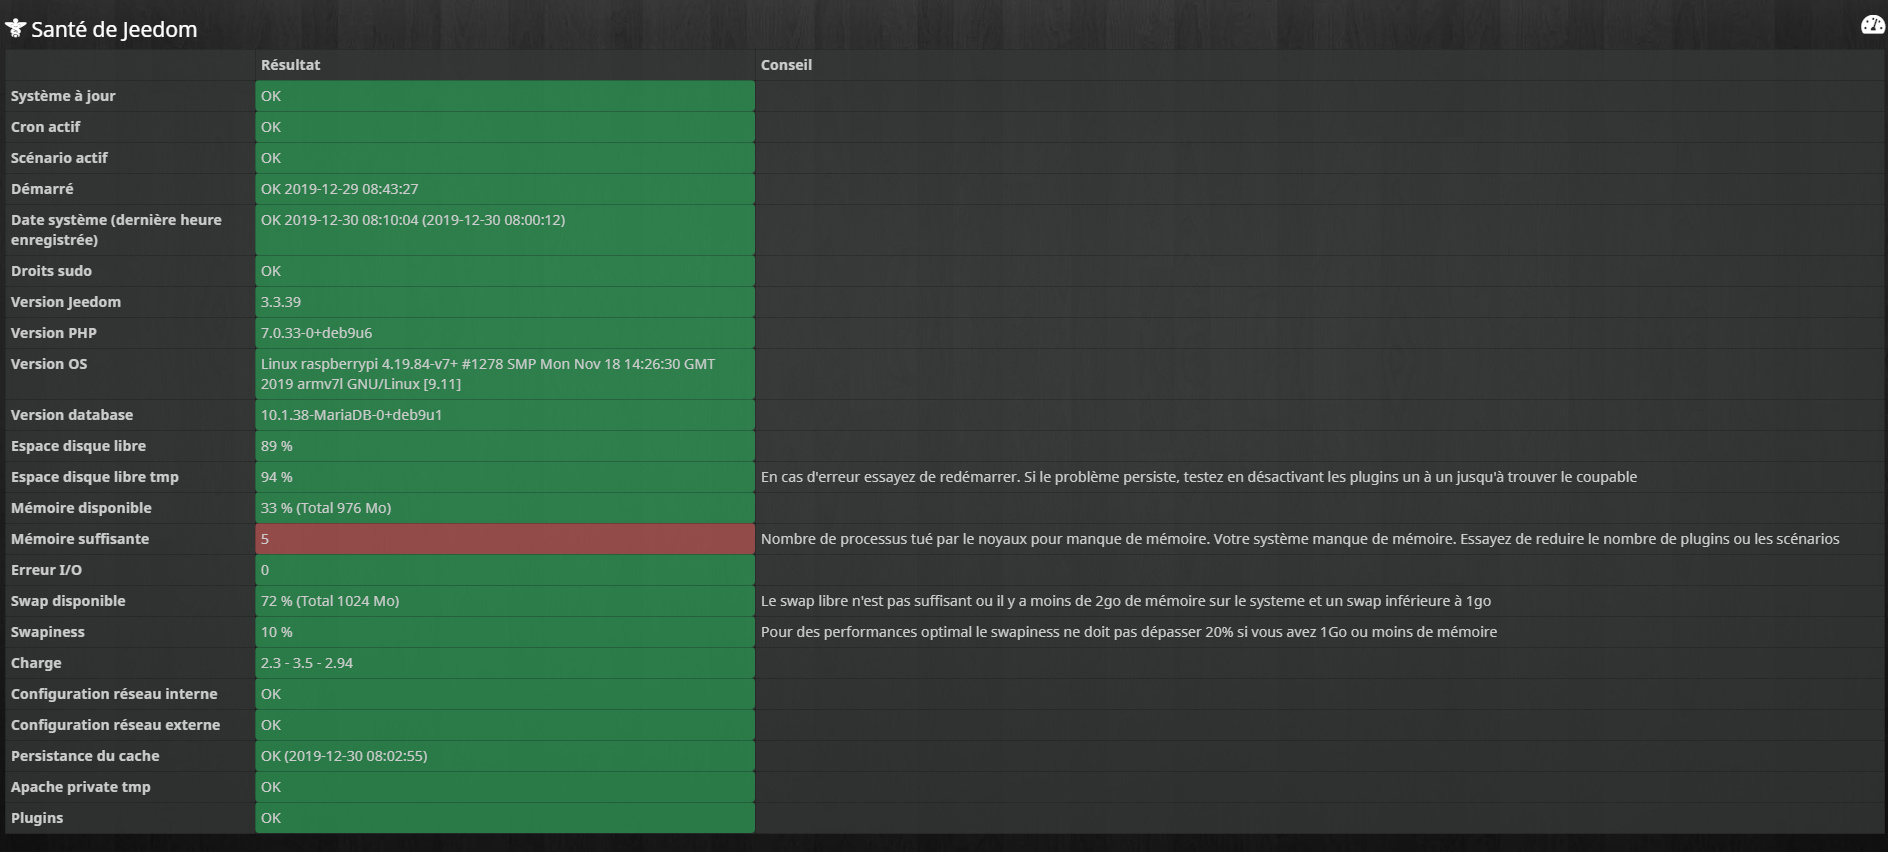Click the advice 'Nombre de processus tué par le noyaux'

tap(1300, 539)
